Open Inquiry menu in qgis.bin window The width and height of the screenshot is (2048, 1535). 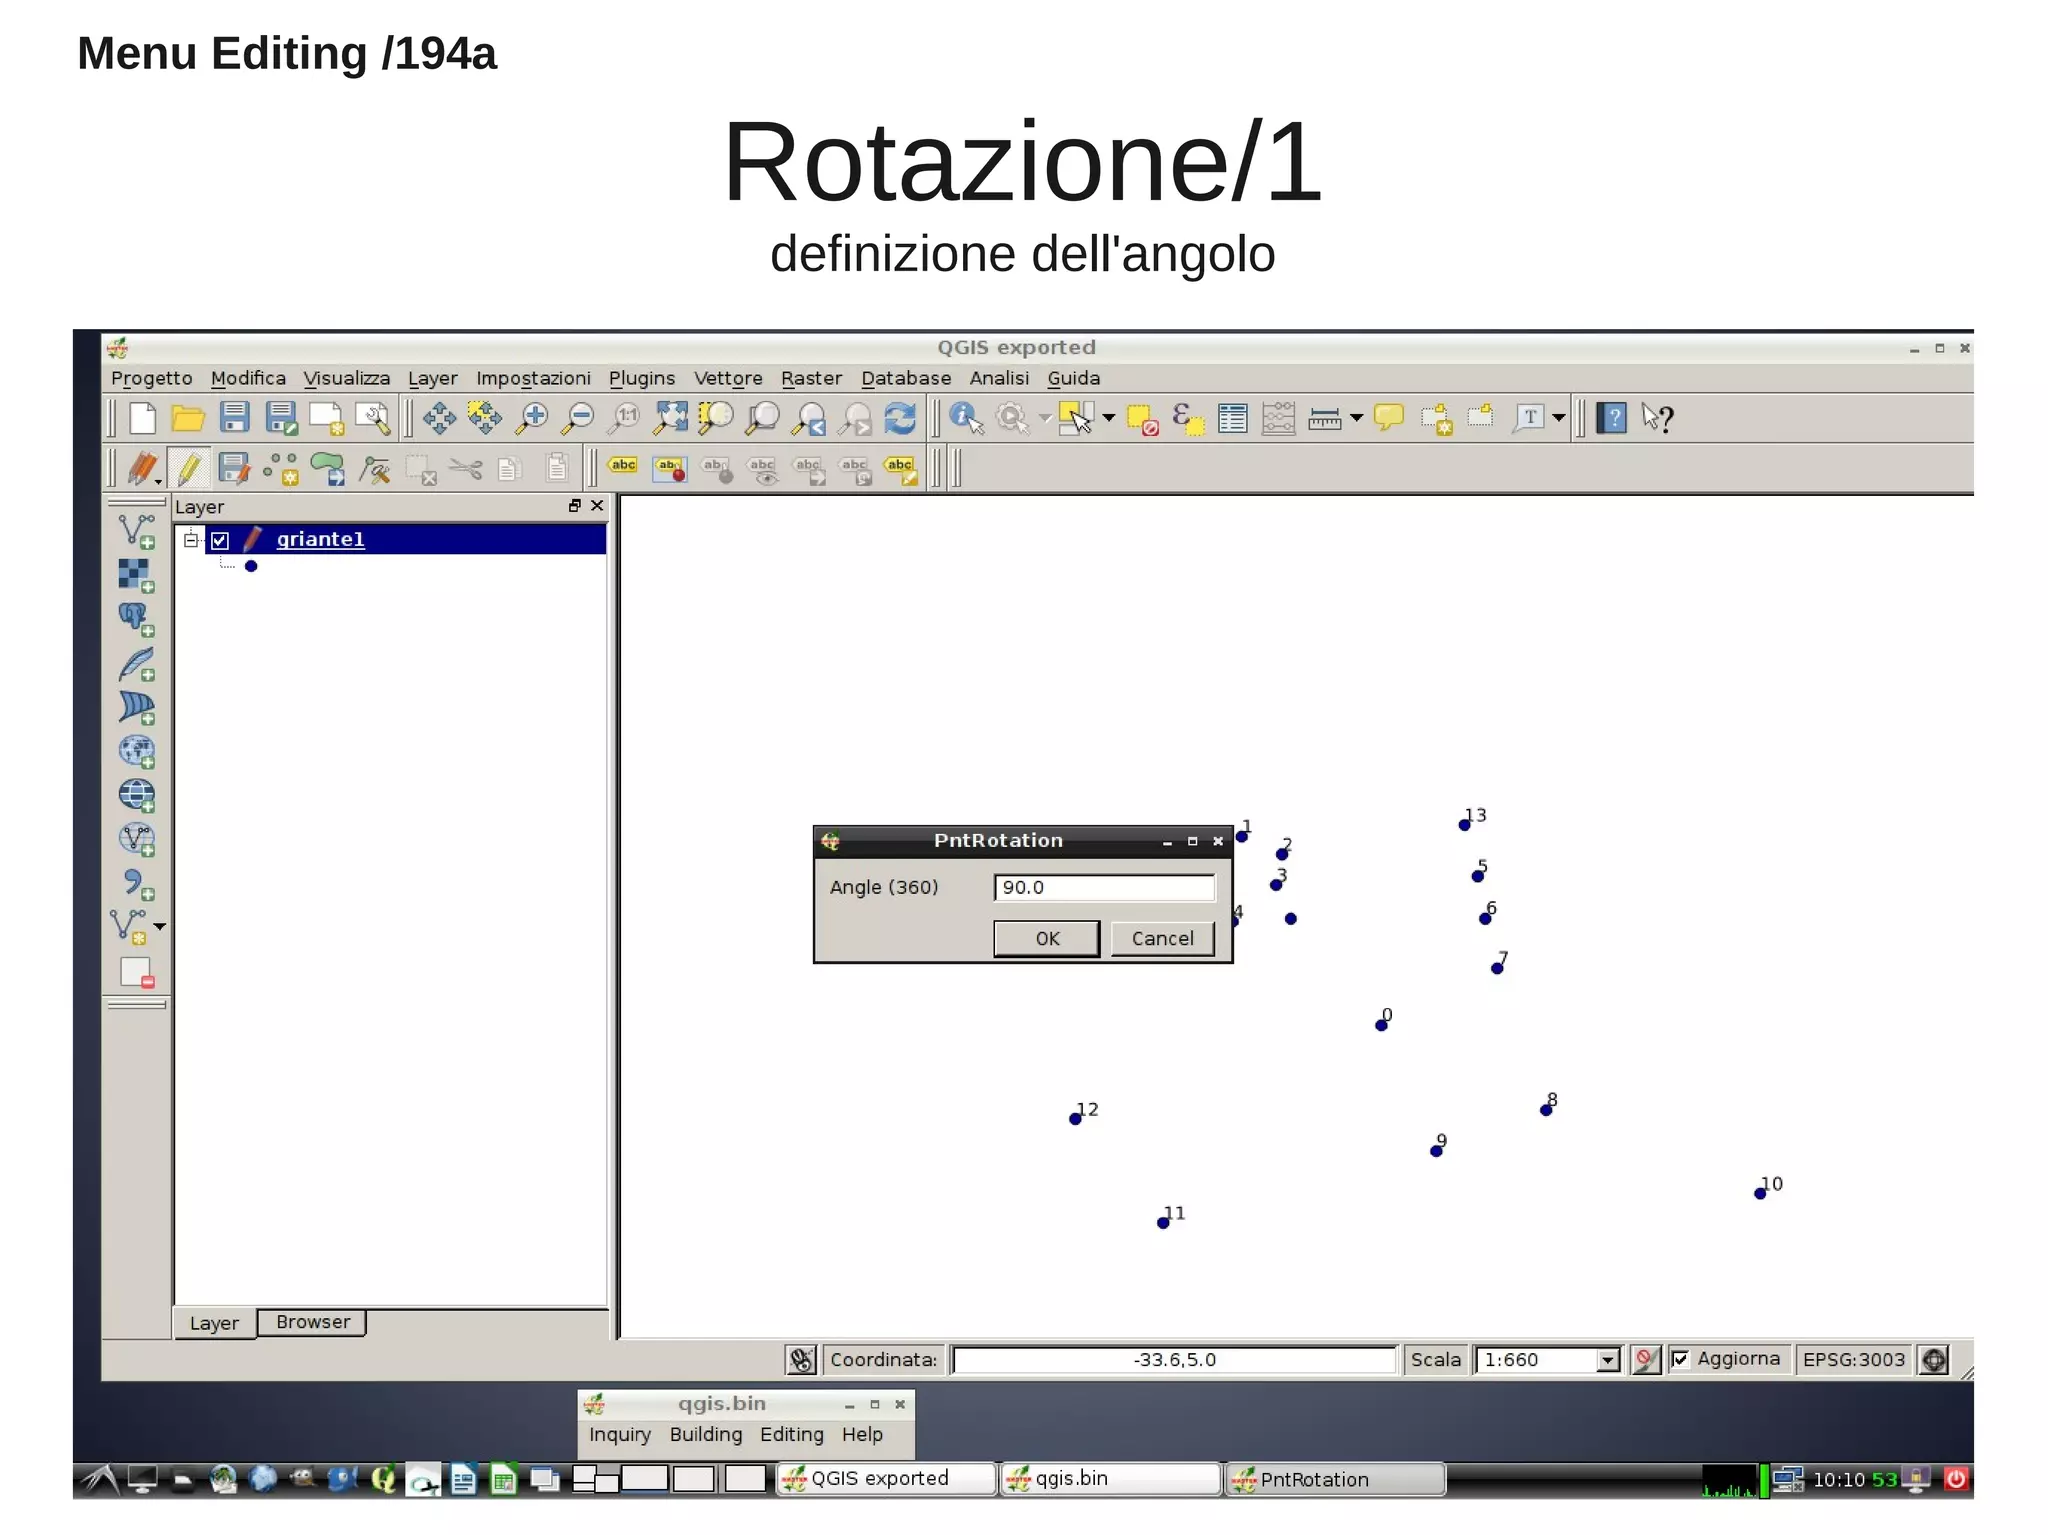click(619, 1434)
